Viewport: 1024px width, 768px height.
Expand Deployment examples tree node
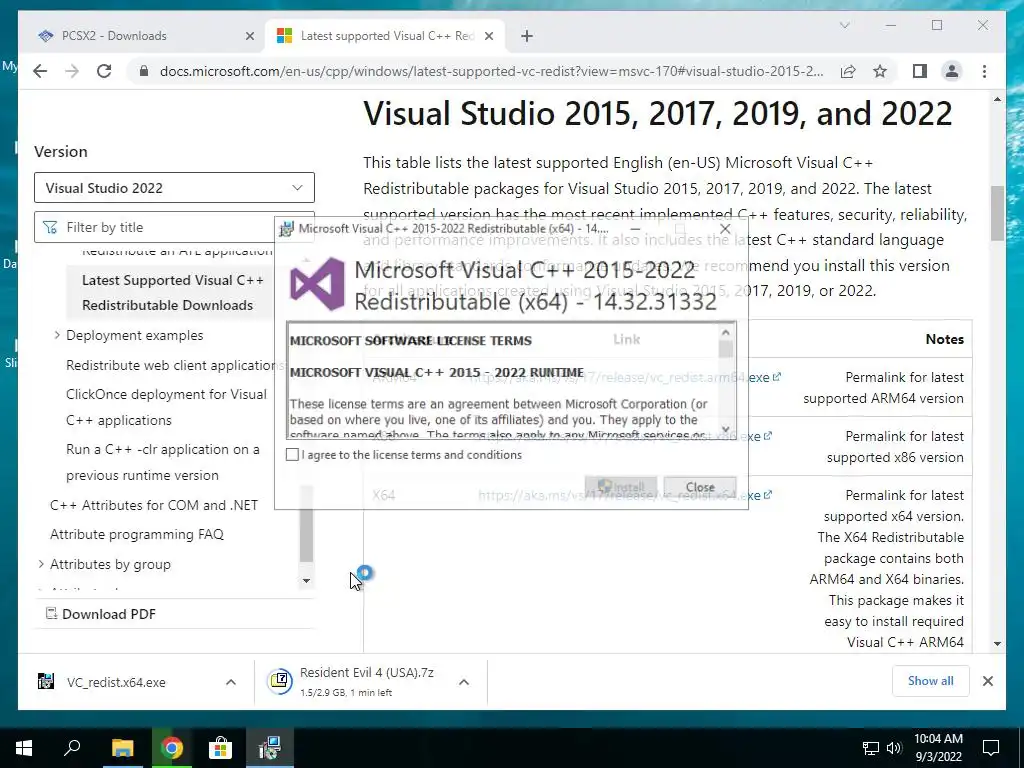(57, 335)
